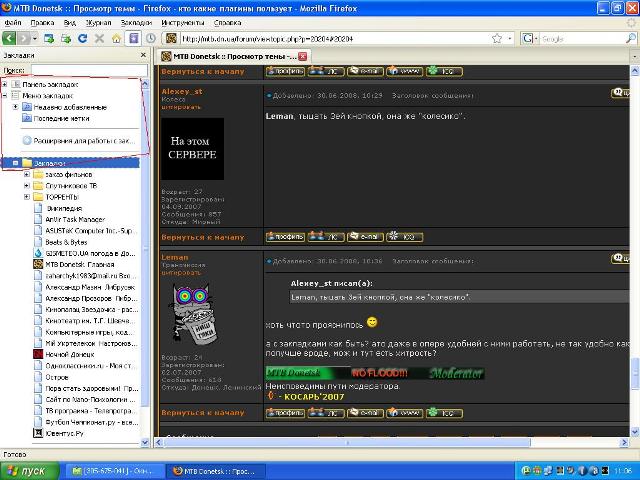This screenshot has width=640, height=480.
Task: Click the Windows пуск Start button
Action: coord(28,469)
